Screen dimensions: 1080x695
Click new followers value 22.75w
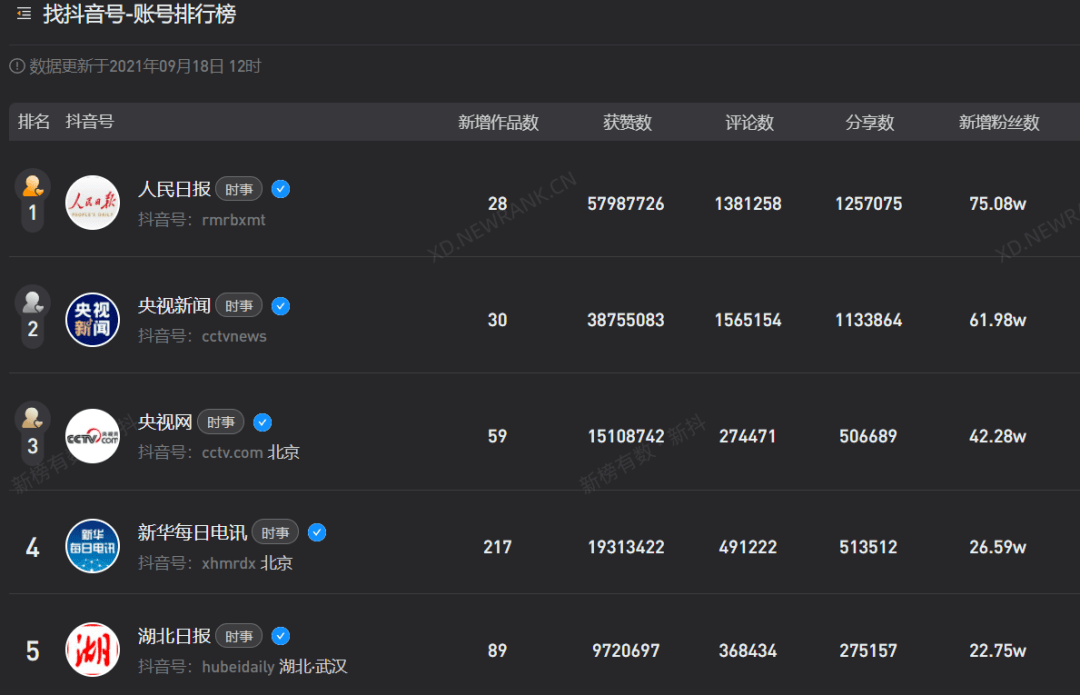pyautogui.click(x=997, y=651)
